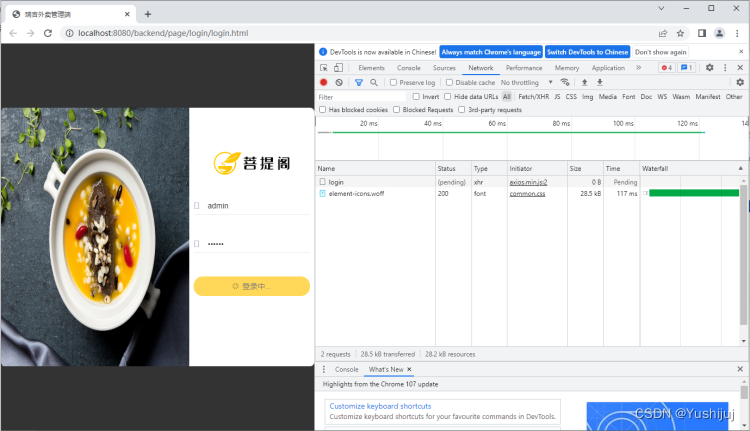The width and height of the screenshot is (750, 431).
Task: Check Hide data URLs checkbox
Action: [x=448, y=97]
